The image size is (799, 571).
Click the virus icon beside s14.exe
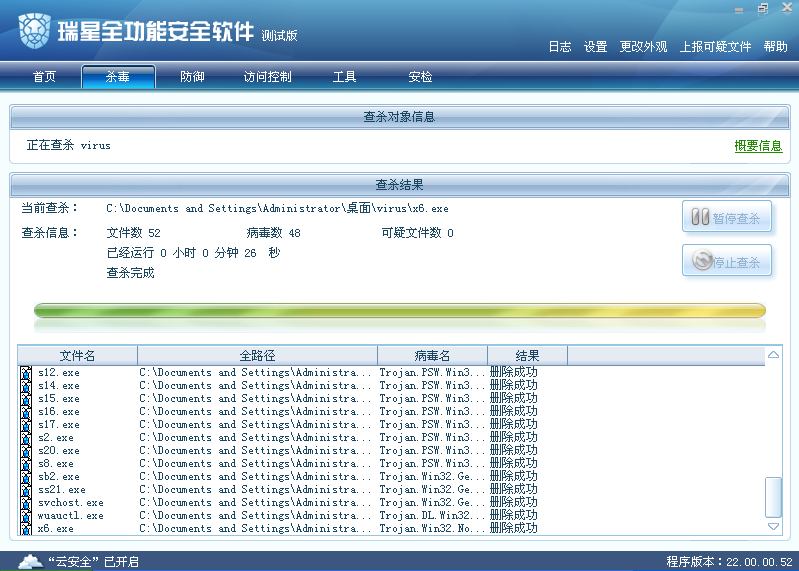tap(25, 386)
